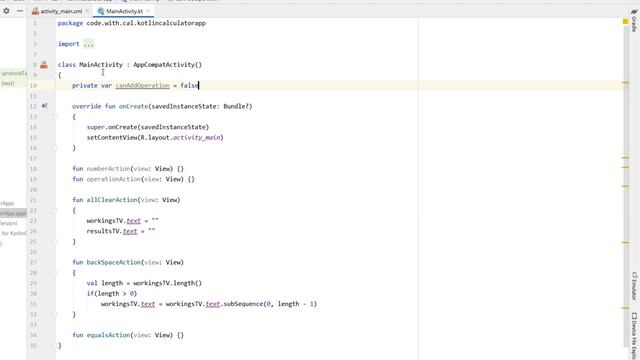The image size is (640, 360).
Task: Jump to warning stripe mark for line 10
Action: [625, 82]
